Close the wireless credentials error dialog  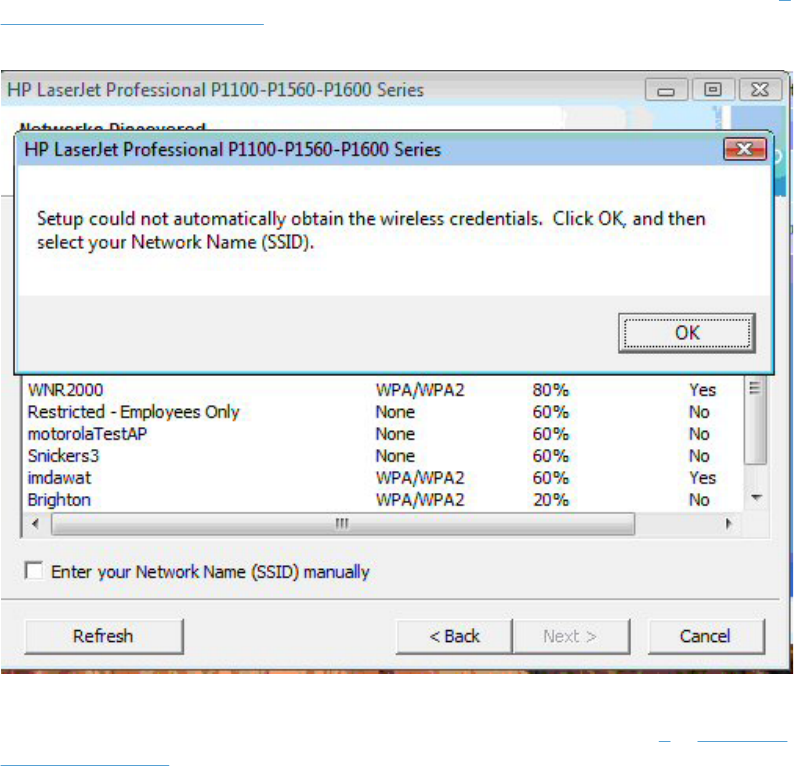coord(744,149)
